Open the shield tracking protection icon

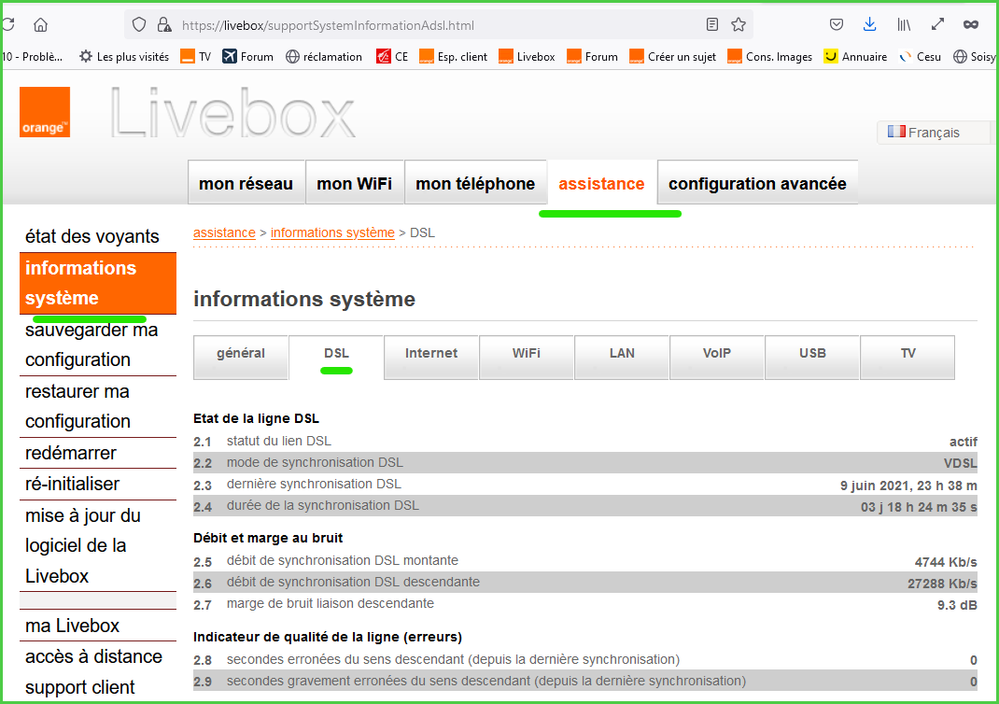[139, 25]
